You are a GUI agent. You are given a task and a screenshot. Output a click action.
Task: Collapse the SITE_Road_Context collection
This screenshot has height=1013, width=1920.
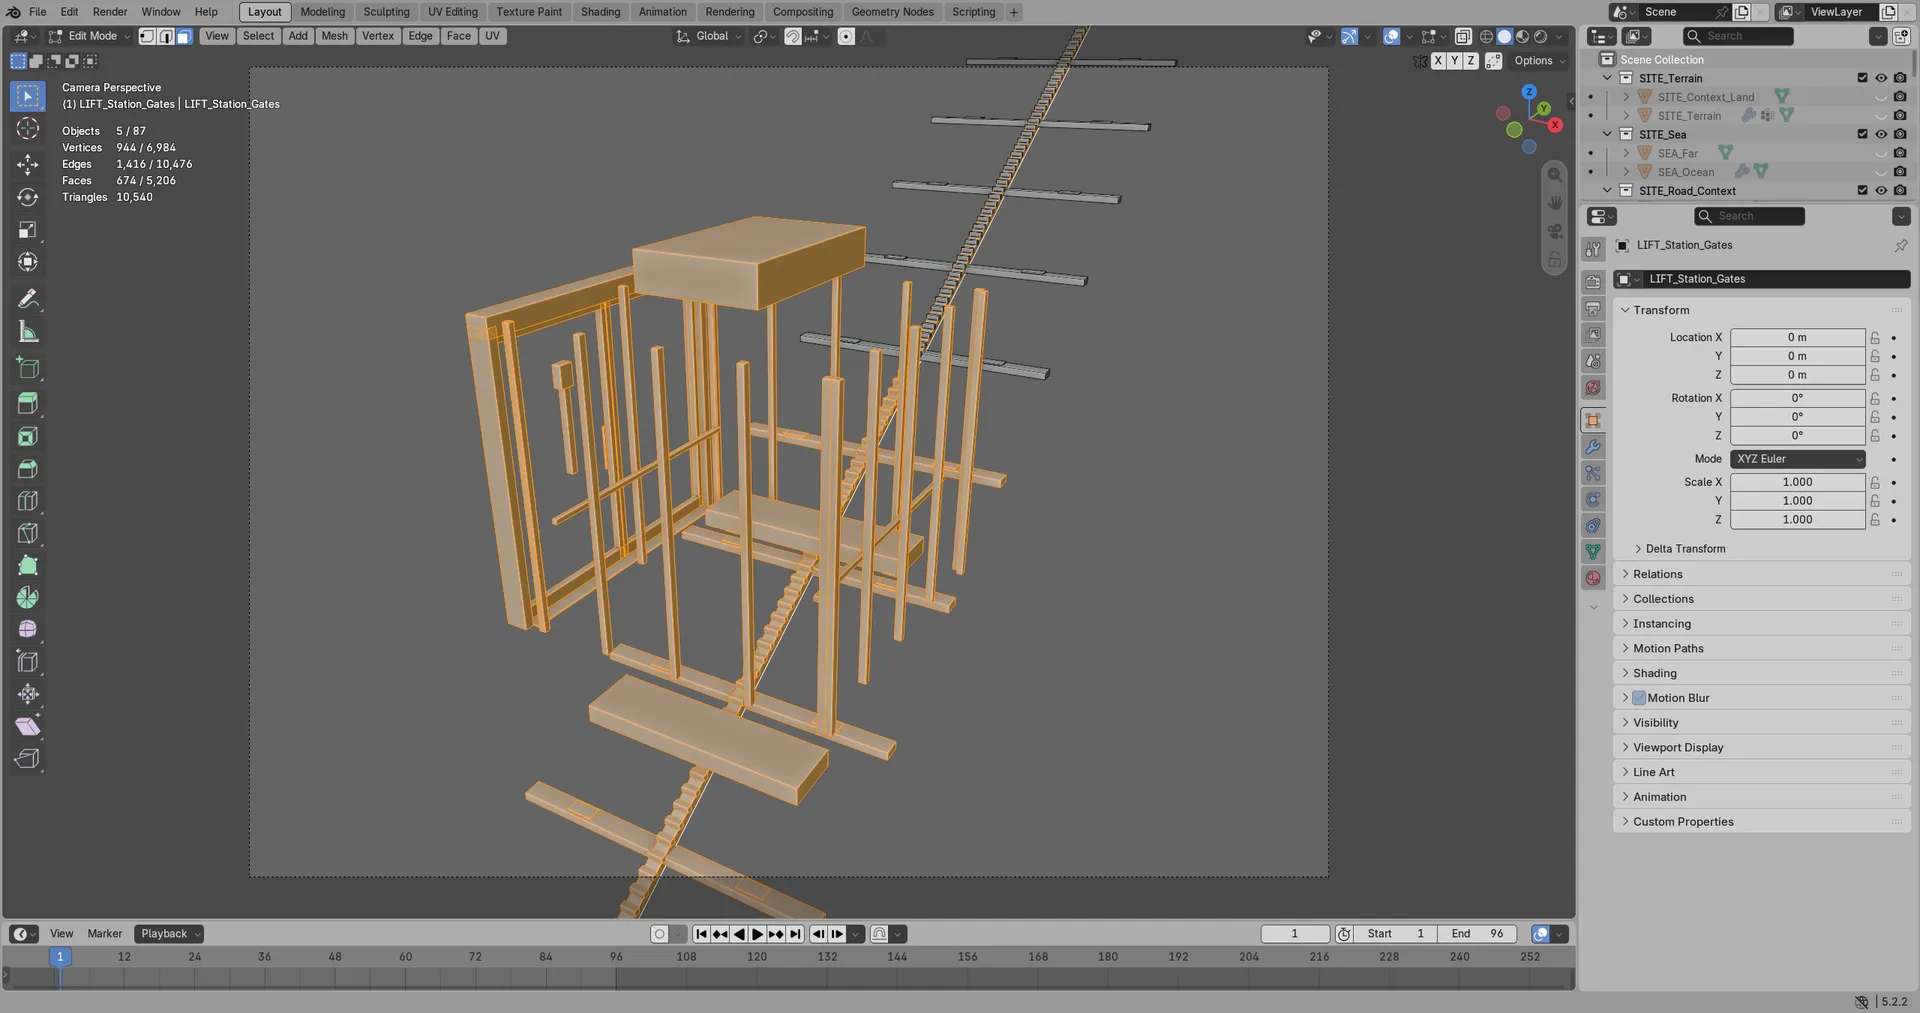[1608, 191]
